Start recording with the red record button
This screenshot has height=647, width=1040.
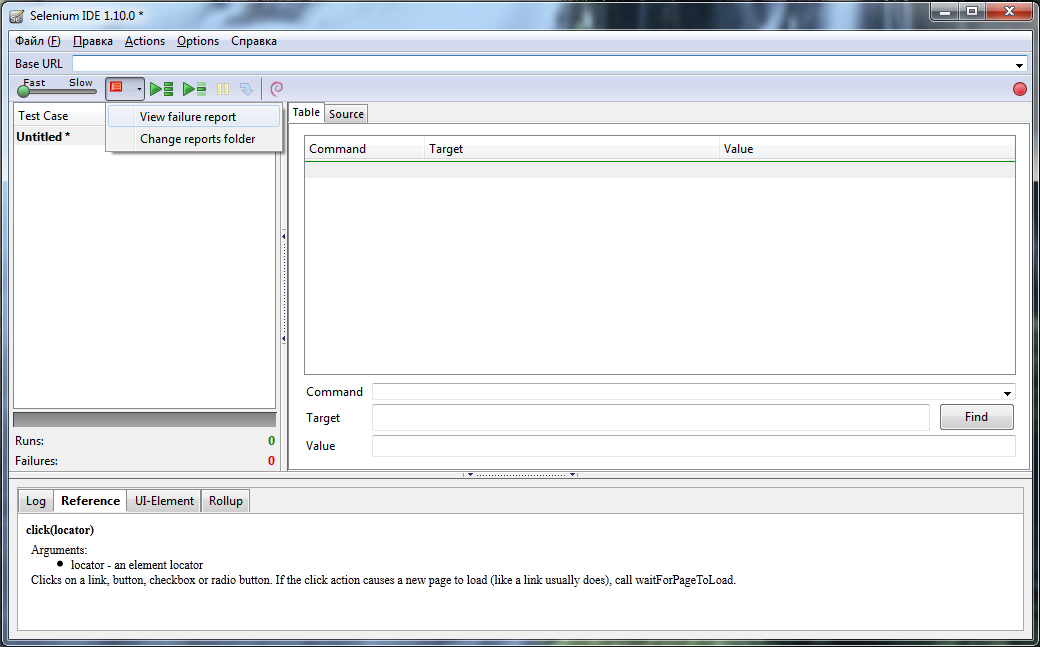click(x=1019, y=88)
